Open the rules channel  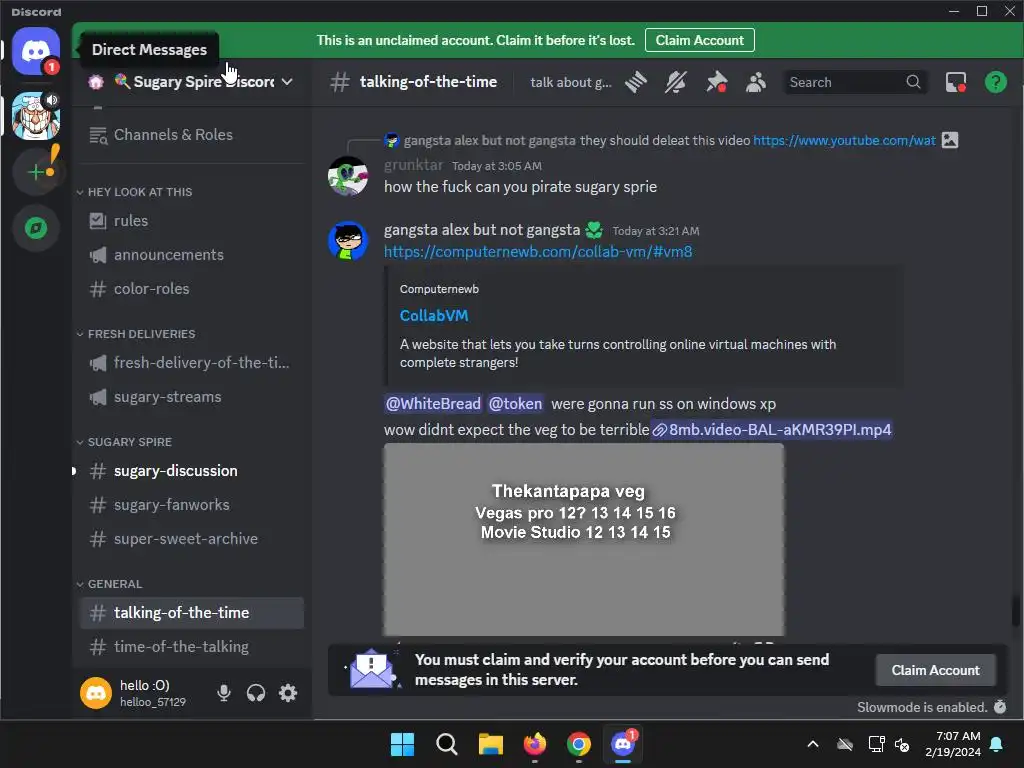coord(191,221)
